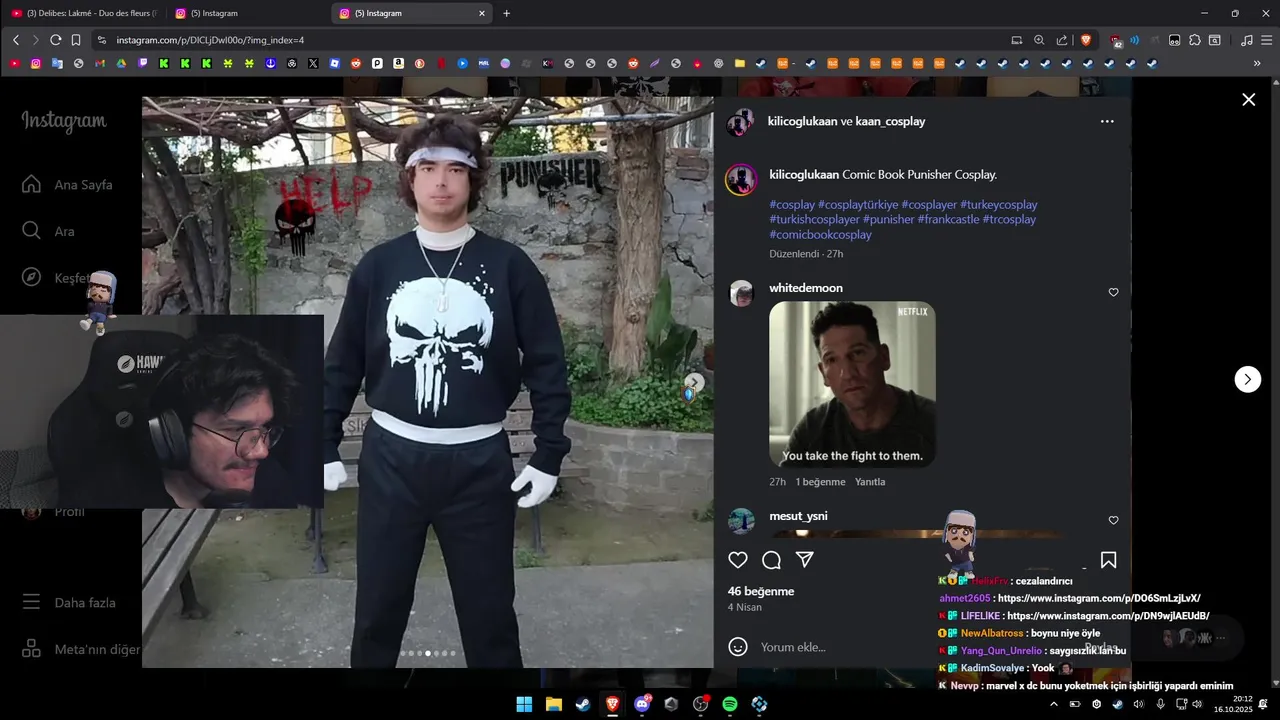
Task: Open post options three-dot menu
Action: click(x=1107, y=121)
